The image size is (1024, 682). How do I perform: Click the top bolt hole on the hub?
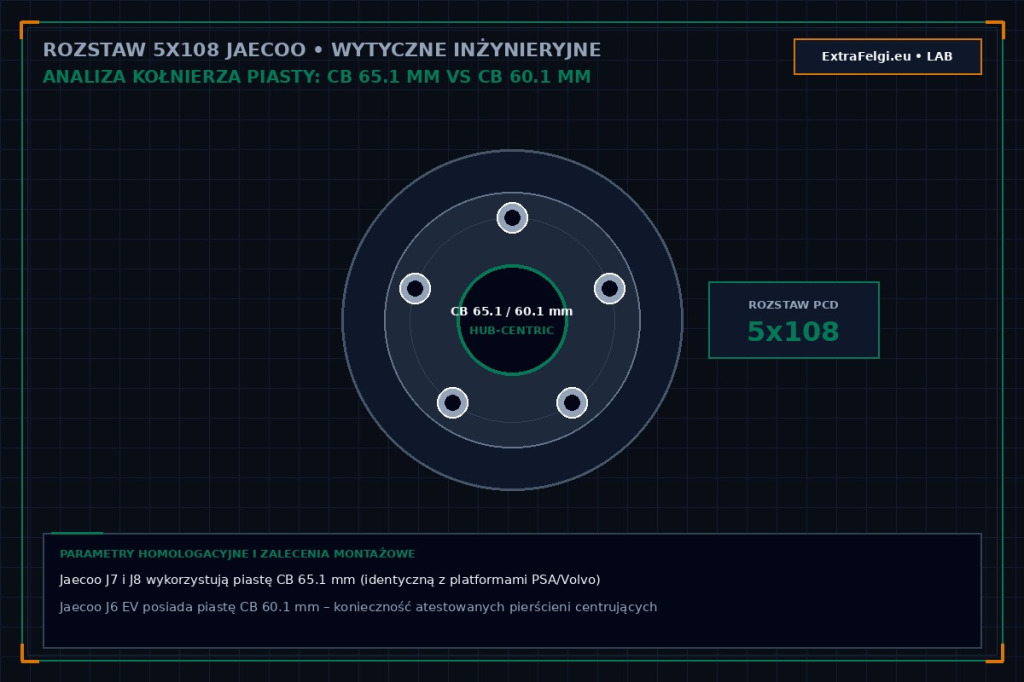(x=512, y=218)
